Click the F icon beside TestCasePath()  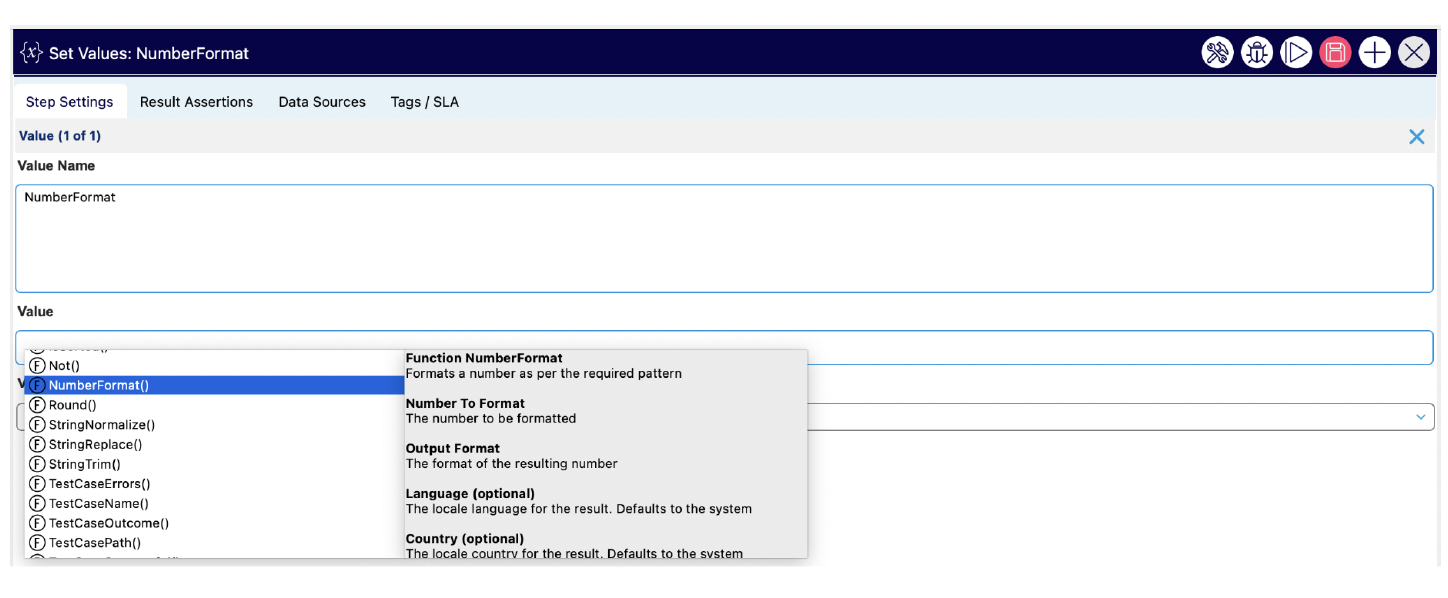coord(38,543)
